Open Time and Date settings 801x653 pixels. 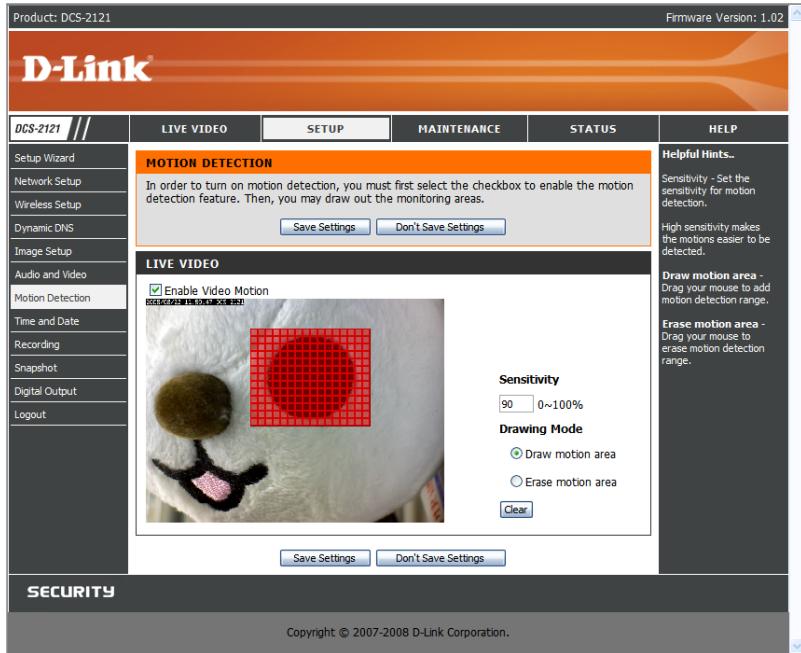(x=68, y=321)
